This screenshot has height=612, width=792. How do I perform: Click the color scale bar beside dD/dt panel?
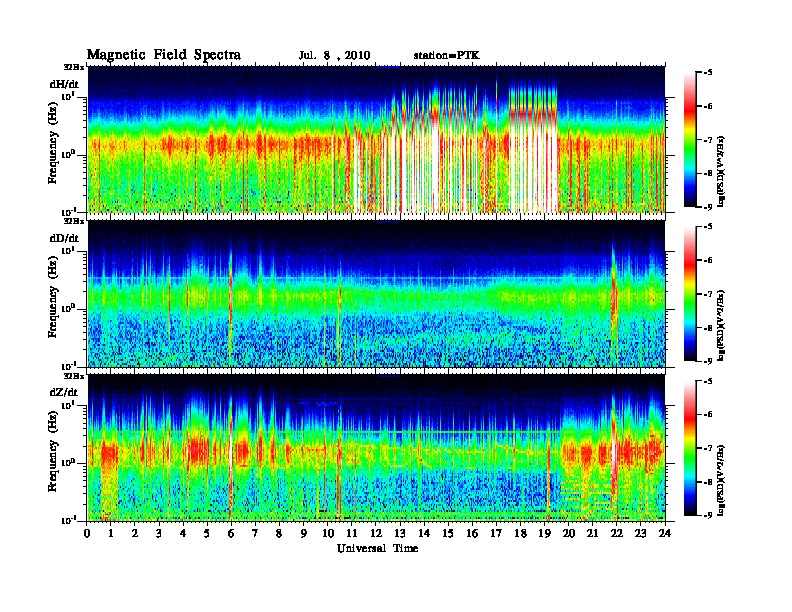689,293
